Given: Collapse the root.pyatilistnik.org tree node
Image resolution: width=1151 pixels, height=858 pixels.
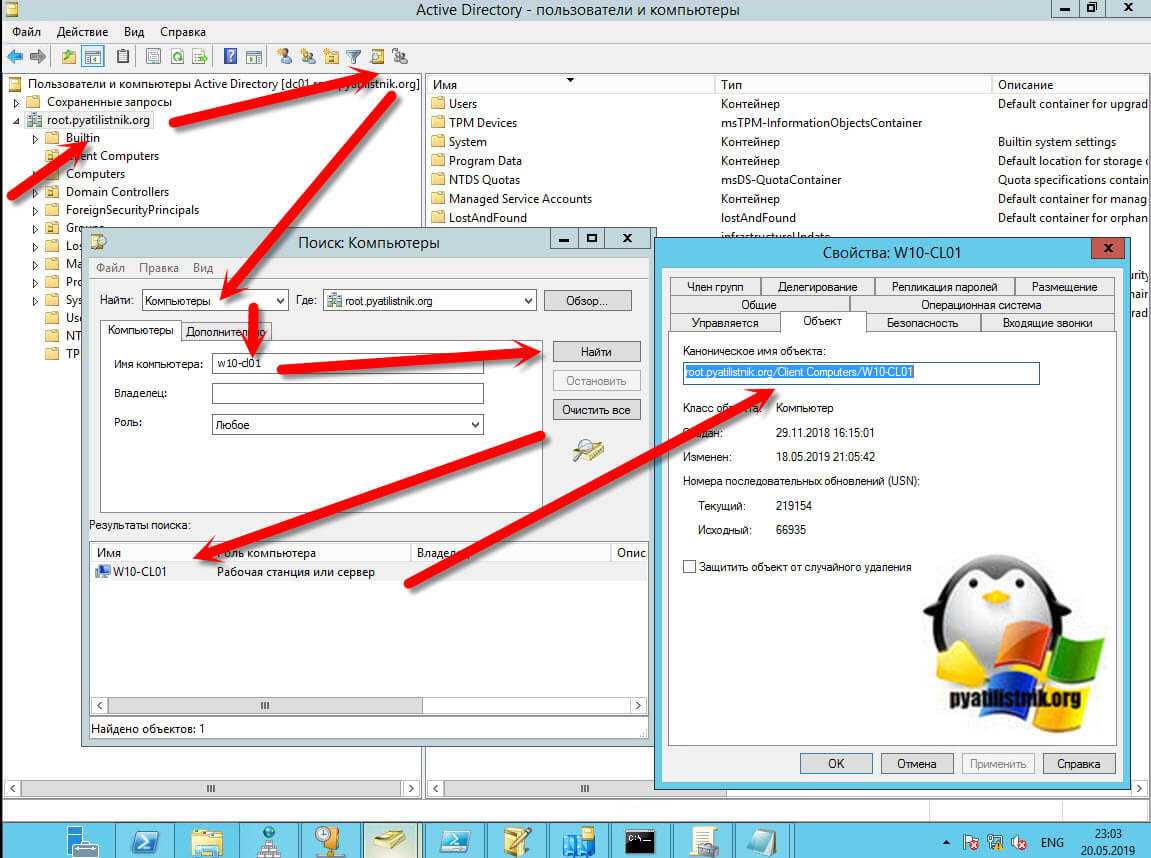Looking at the screenshot, I should tap(16, 120).
